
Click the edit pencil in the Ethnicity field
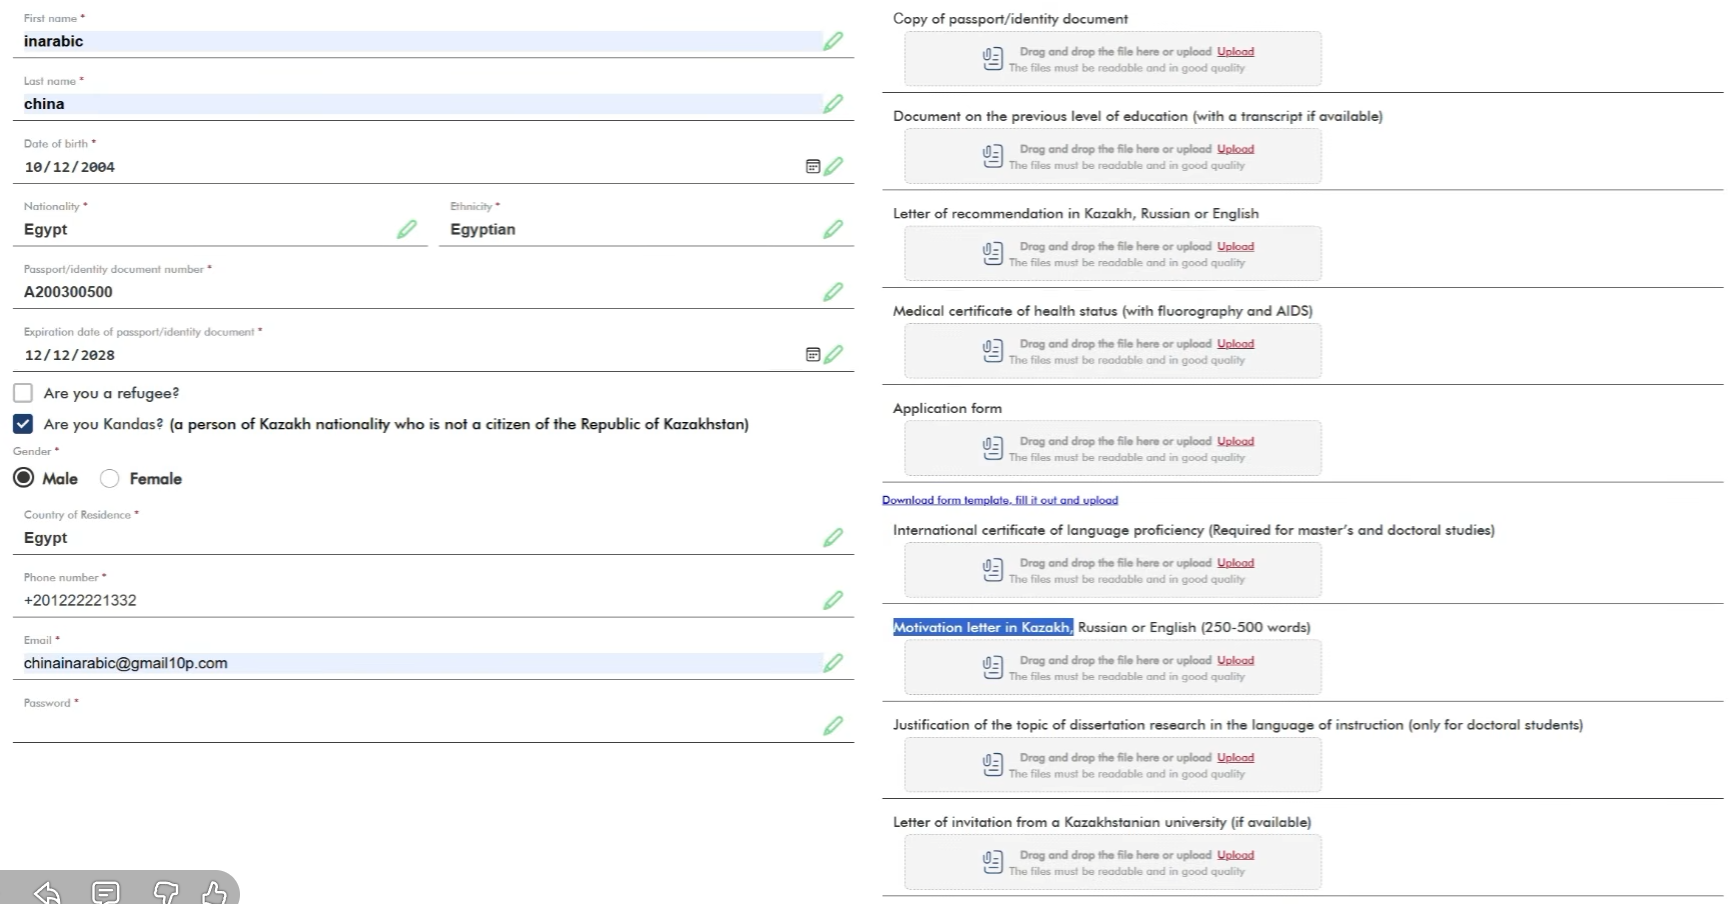tap(833, 229)
